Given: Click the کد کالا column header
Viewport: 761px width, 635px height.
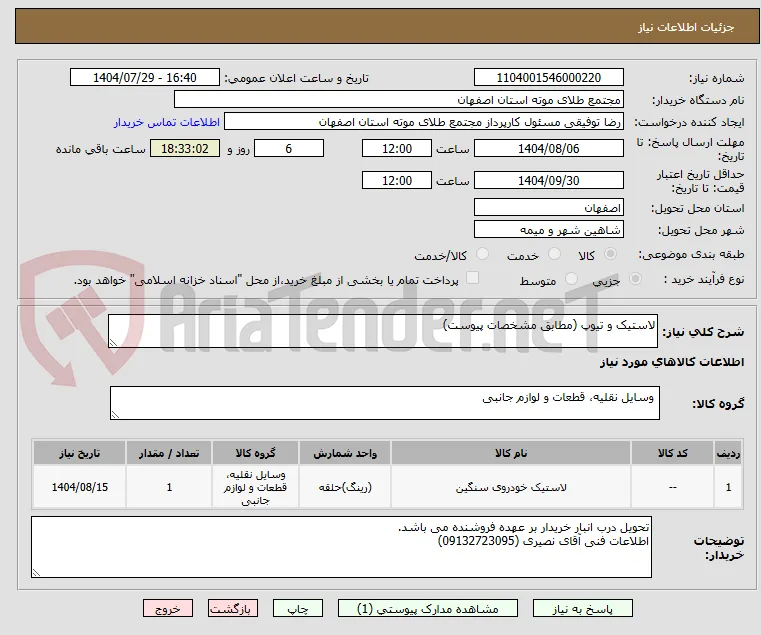Looking at the screenshot, I should (672, 453).
